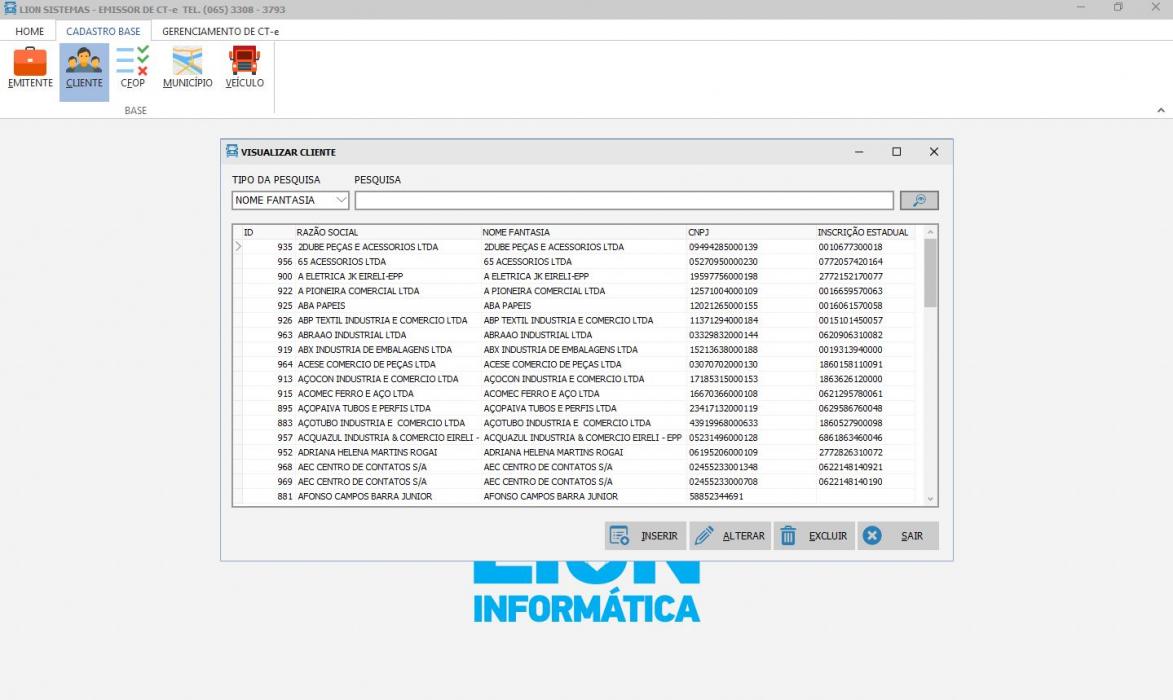
Task: Switch to the HOME ribbon tab
Action: click(x=29, y=31)
